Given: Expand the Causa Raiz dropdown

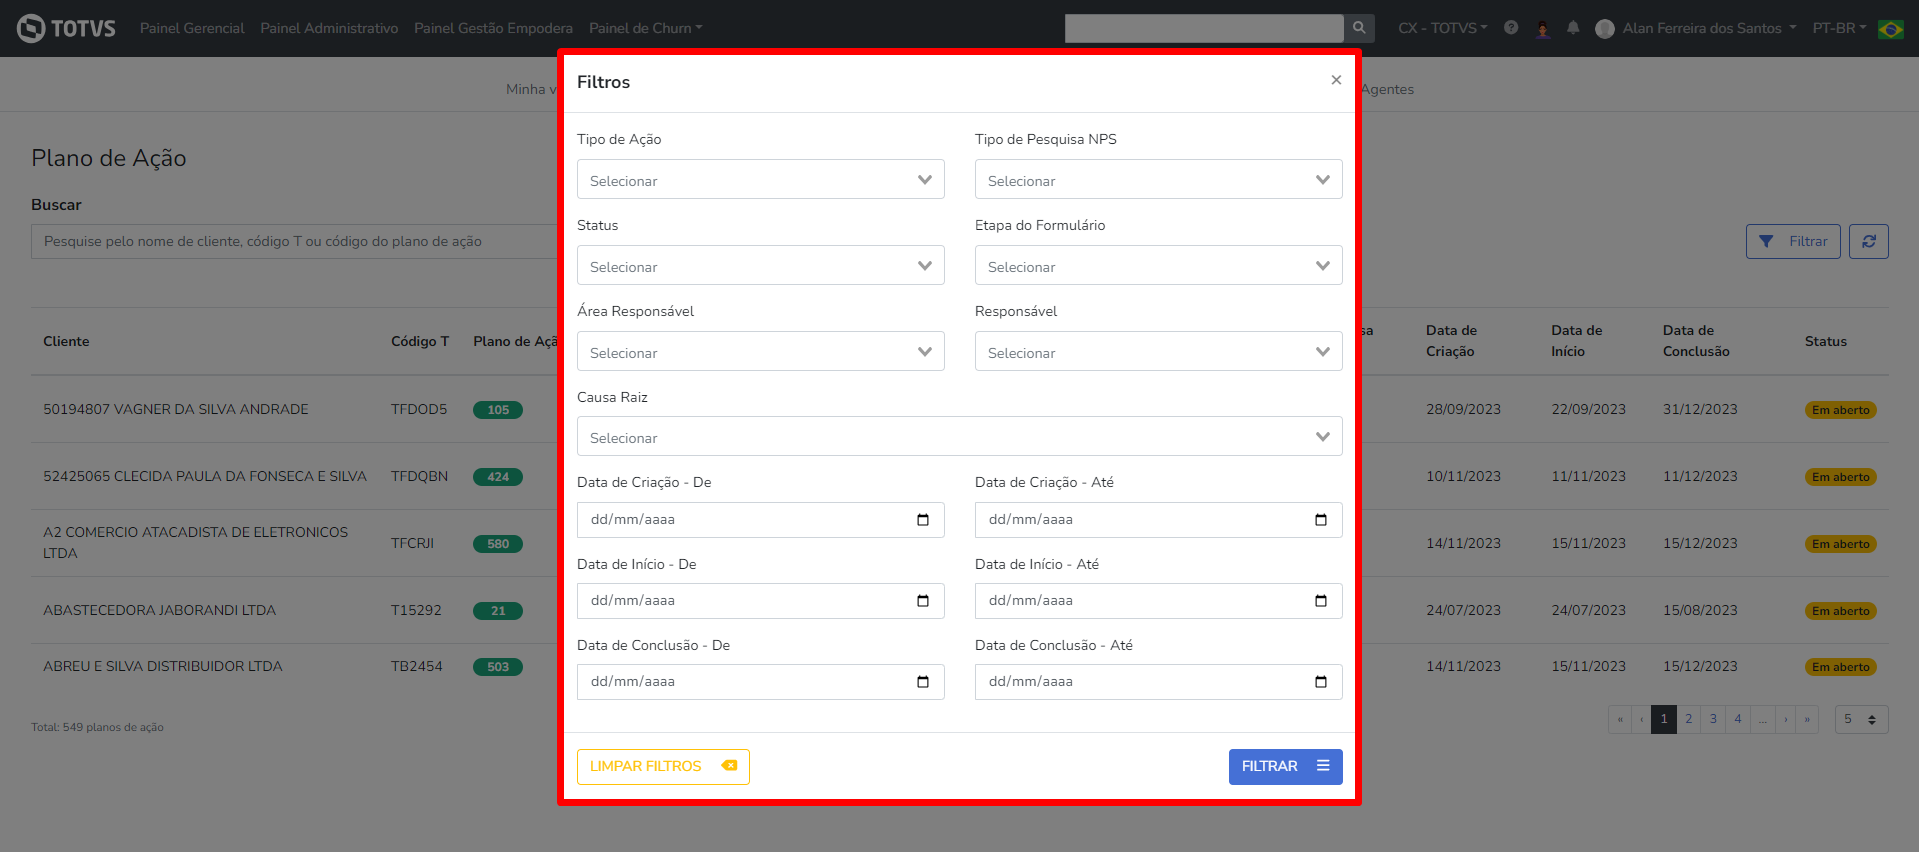Looking at the screenshot, I should 959,437.
